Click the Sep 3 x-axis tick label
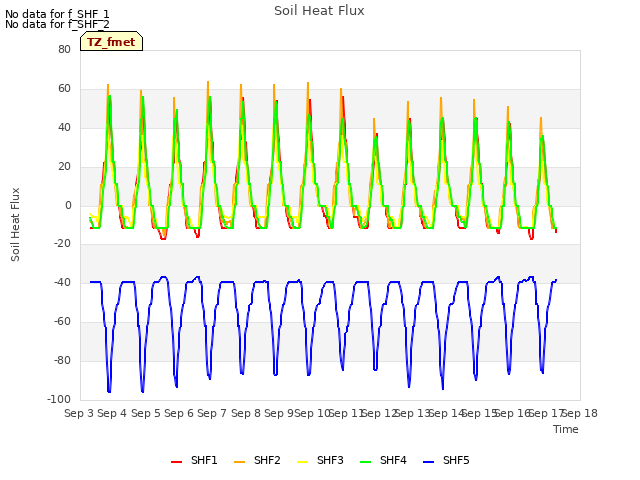 coord(79,413)
